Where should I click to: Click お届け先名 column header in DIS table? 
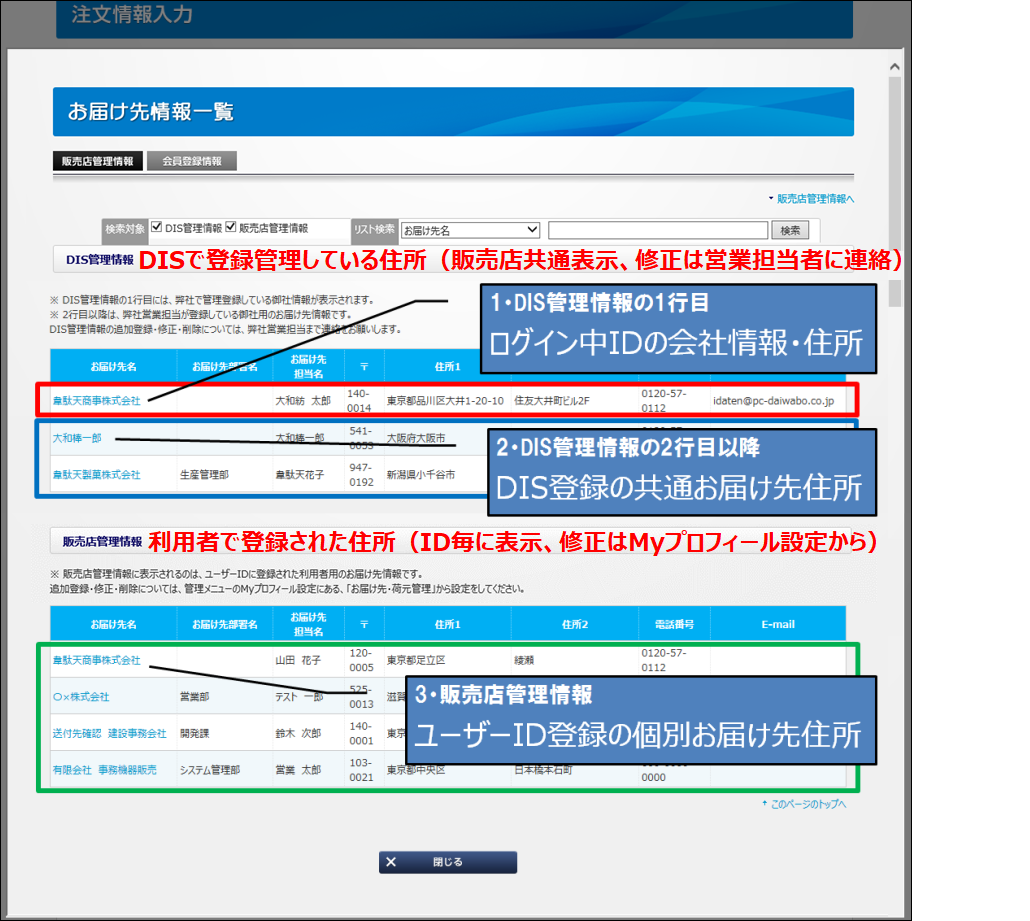(113, 366)
